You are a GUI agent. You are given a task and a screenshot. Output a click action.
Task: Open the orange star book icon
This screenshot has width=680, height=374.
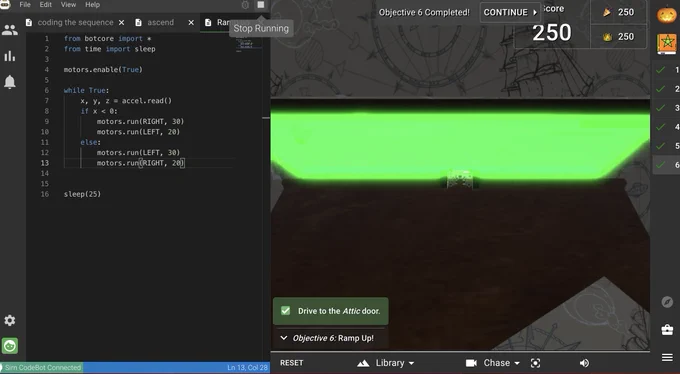click(x=667, y=43)
